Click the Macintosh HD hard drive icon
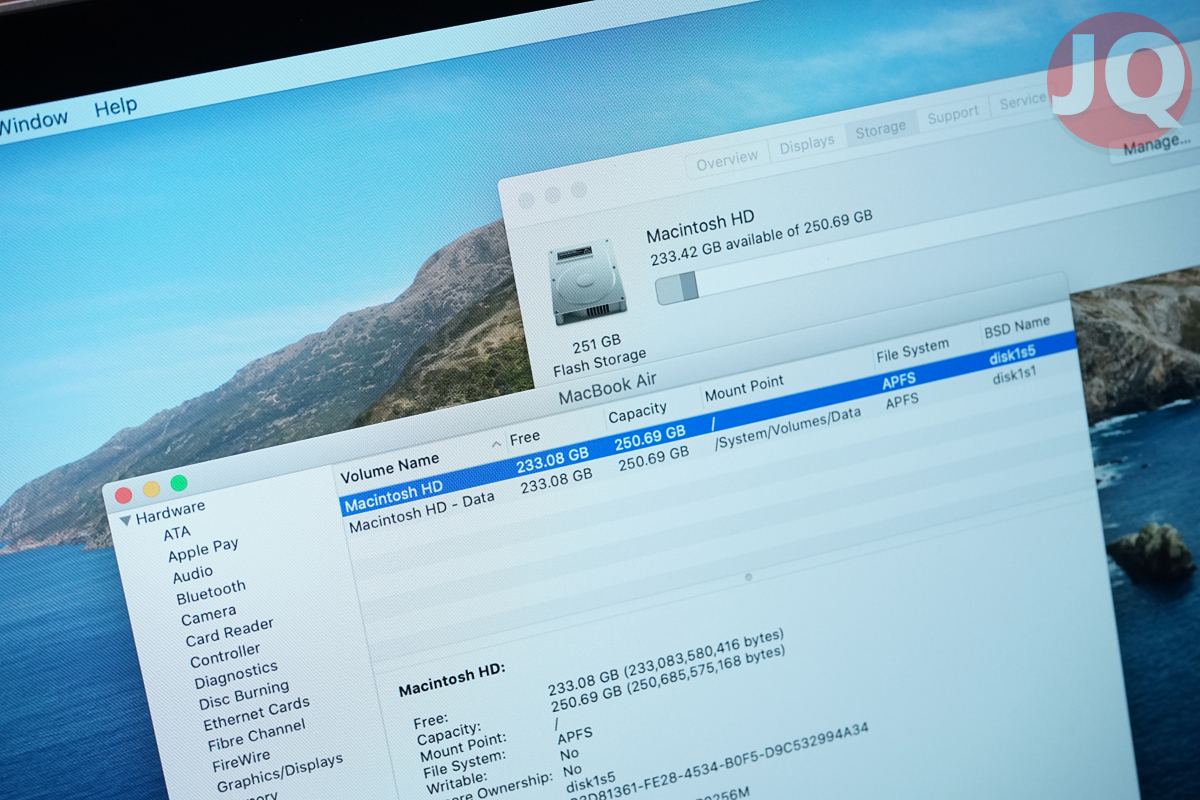Viewport: 1200px width, 800px height. pos(588,281)
